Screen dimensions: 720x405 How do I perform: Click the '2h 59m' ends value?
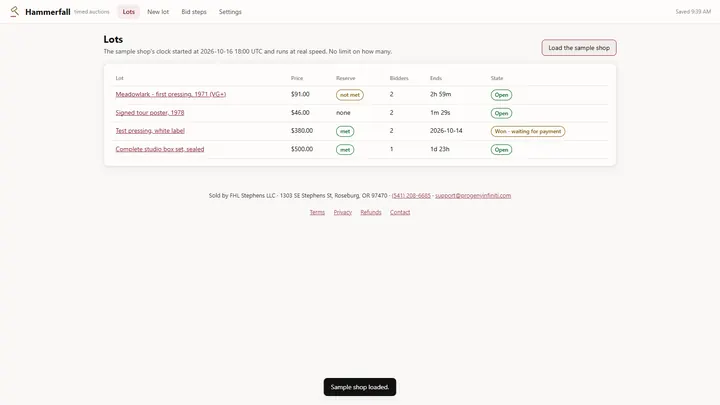[x=440, y=94]
